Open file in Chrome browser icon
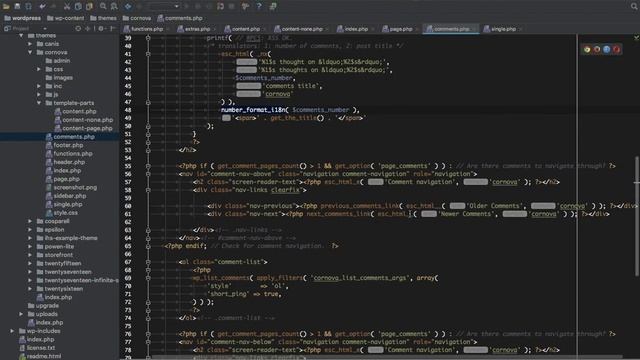Image resolution: width=640 pixels, height=360 pixels. click(587, 49)
